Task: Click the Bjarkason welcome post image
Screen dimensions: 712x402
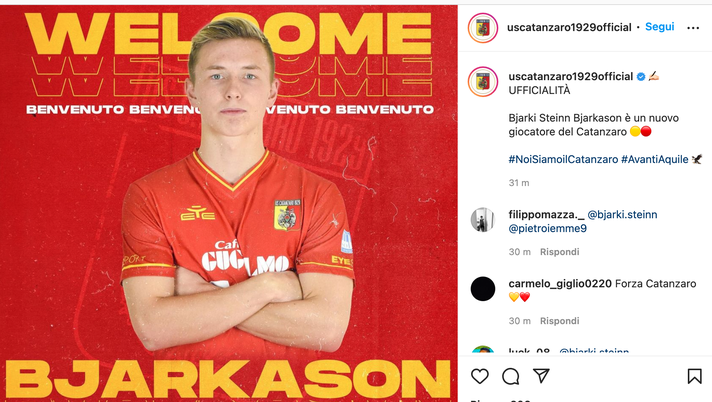Action: tap(228, 203)
